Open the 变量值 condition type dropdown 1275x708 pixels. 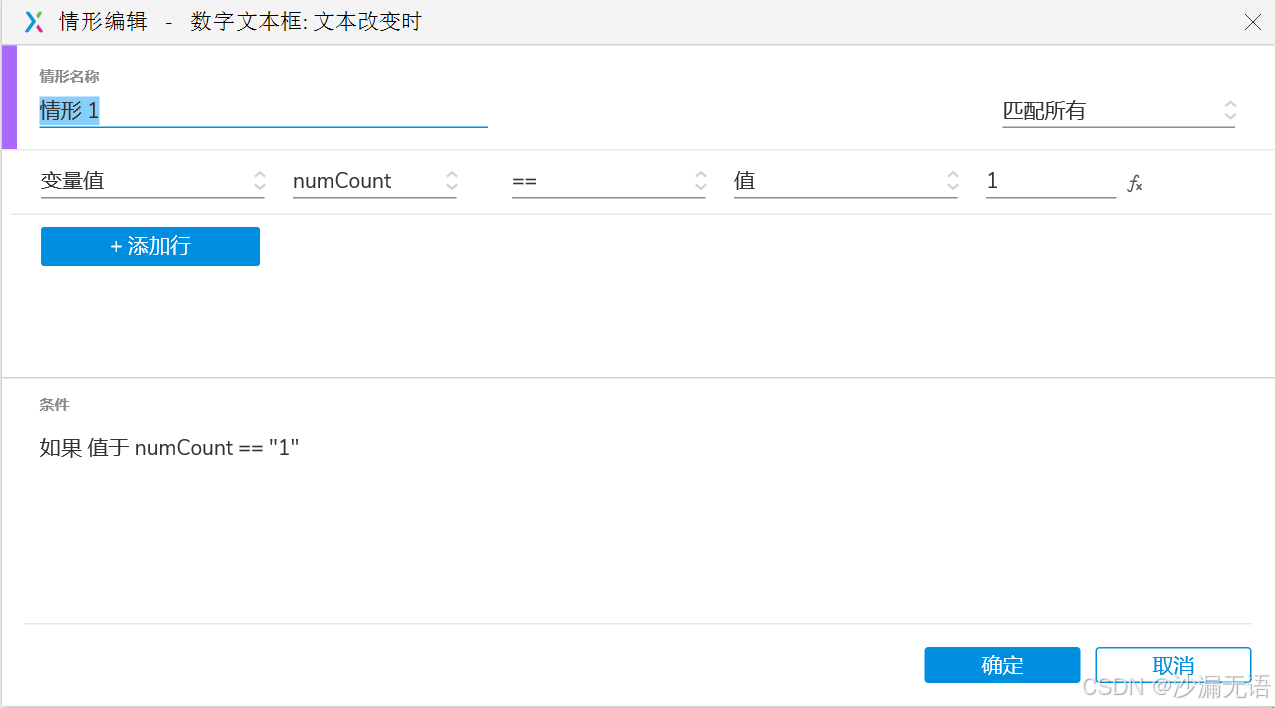point(153,181)
